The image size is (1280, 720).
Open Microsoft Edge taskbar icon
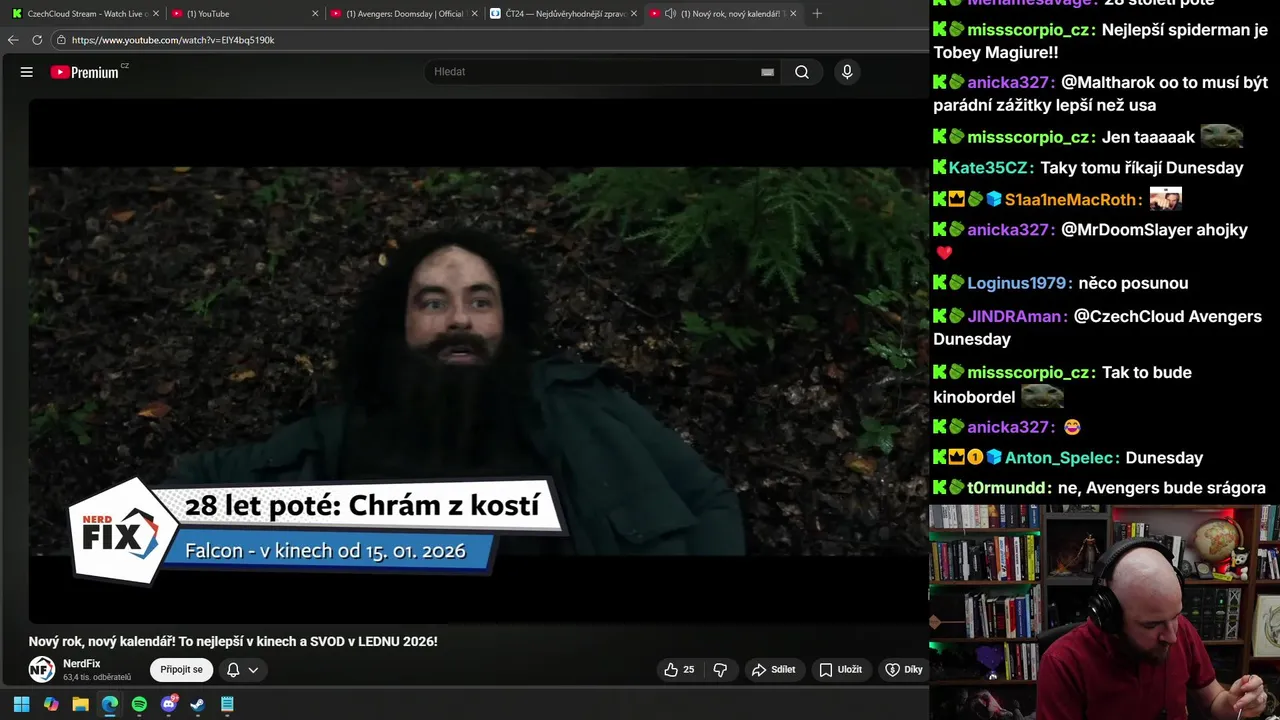(x=110, y=704)
